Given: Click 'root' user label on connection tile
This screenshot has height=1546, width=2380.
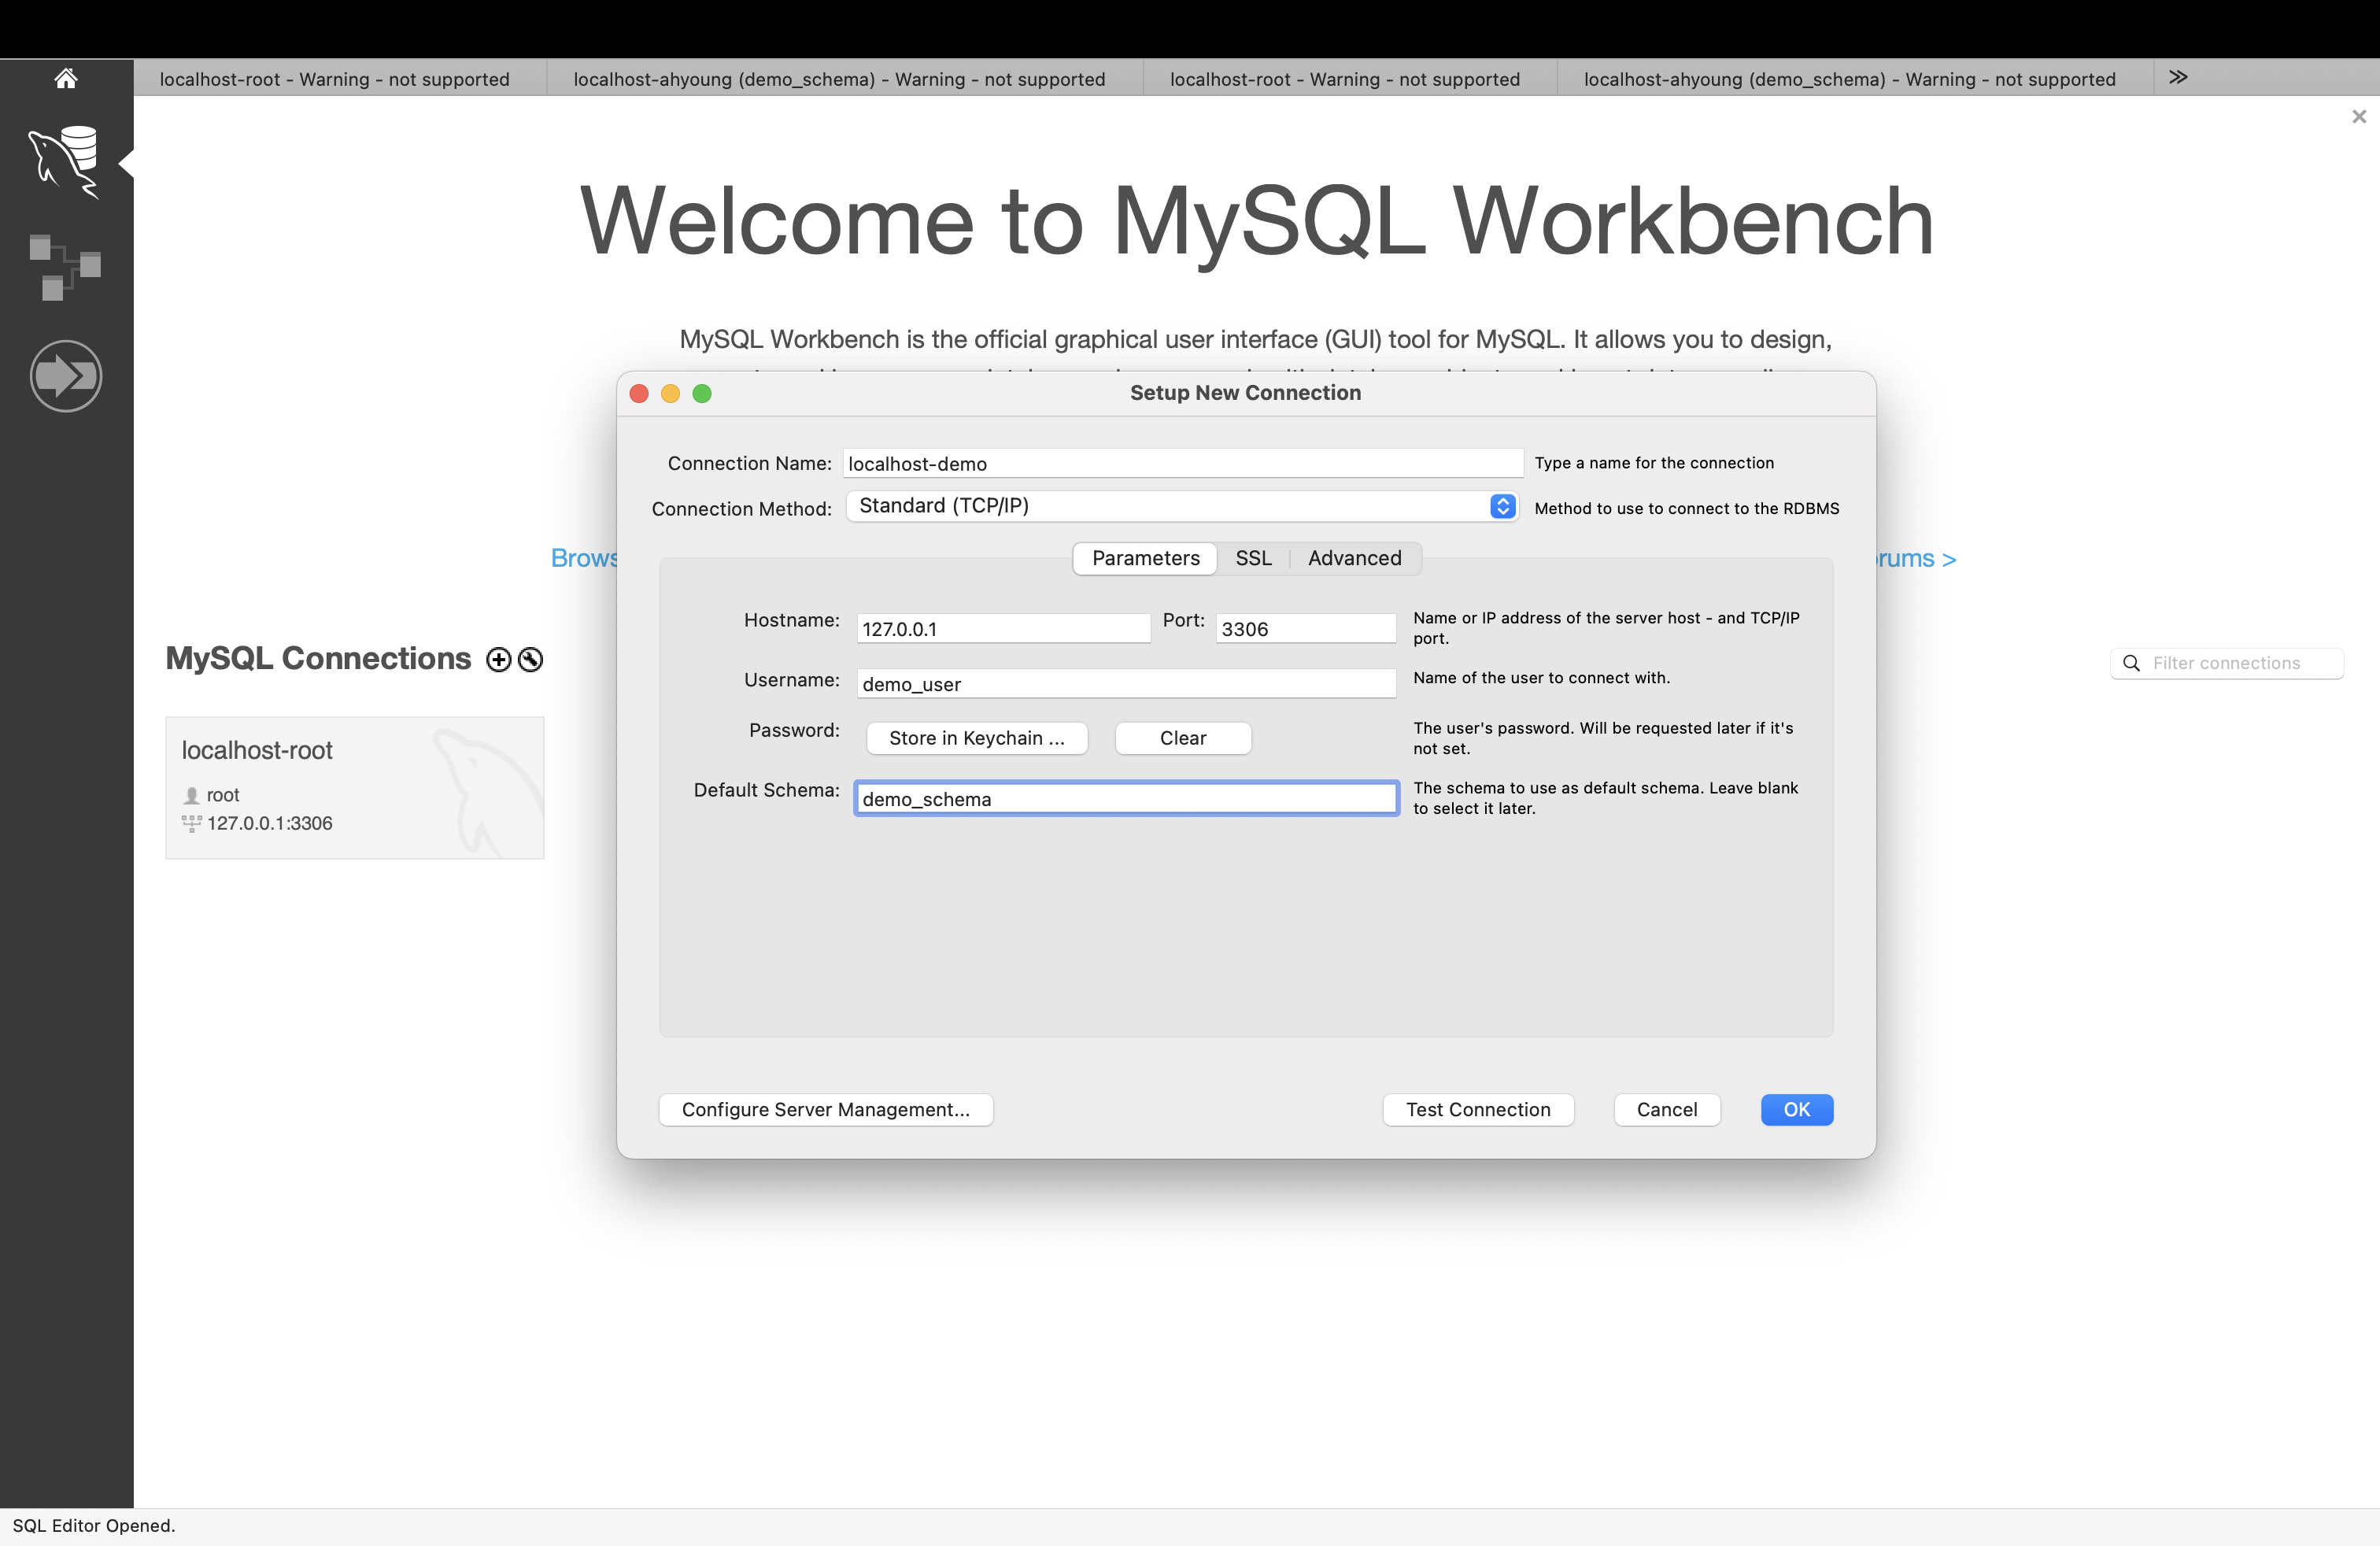Looking at the screenshot, I should pyautogui.click(x=223, y=795).
